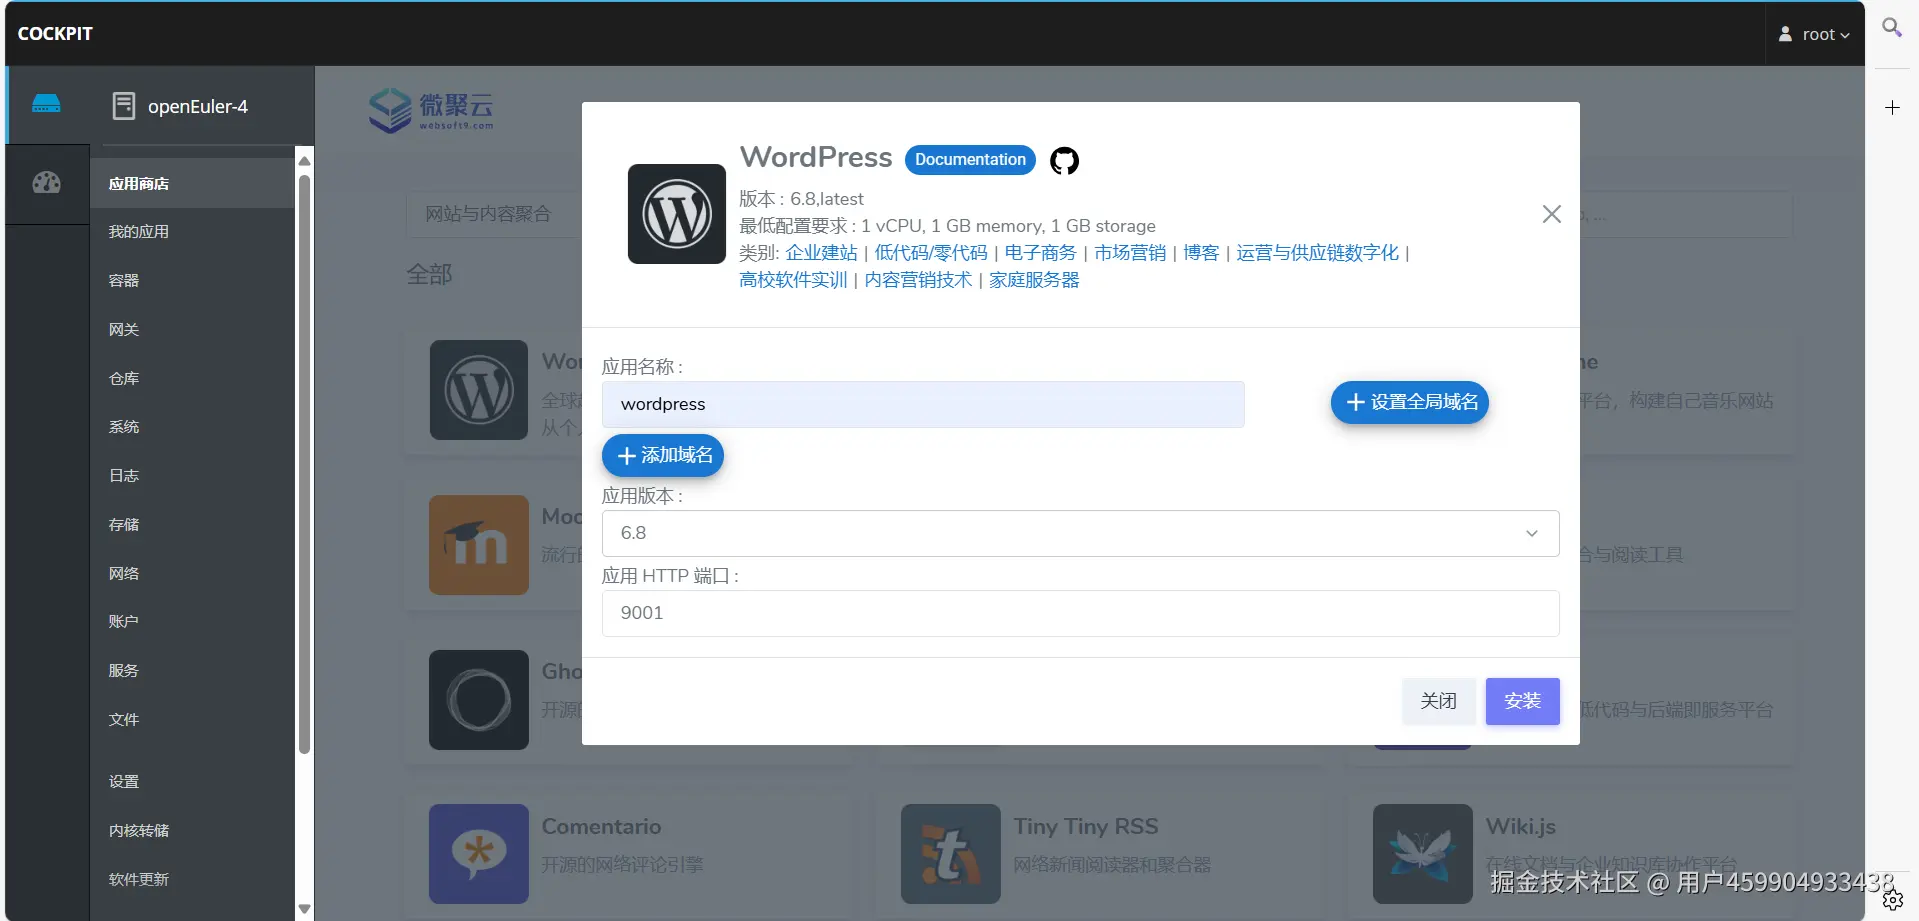
Task: Open the 运营与供应链数字化 category link
Action: 1317,253
